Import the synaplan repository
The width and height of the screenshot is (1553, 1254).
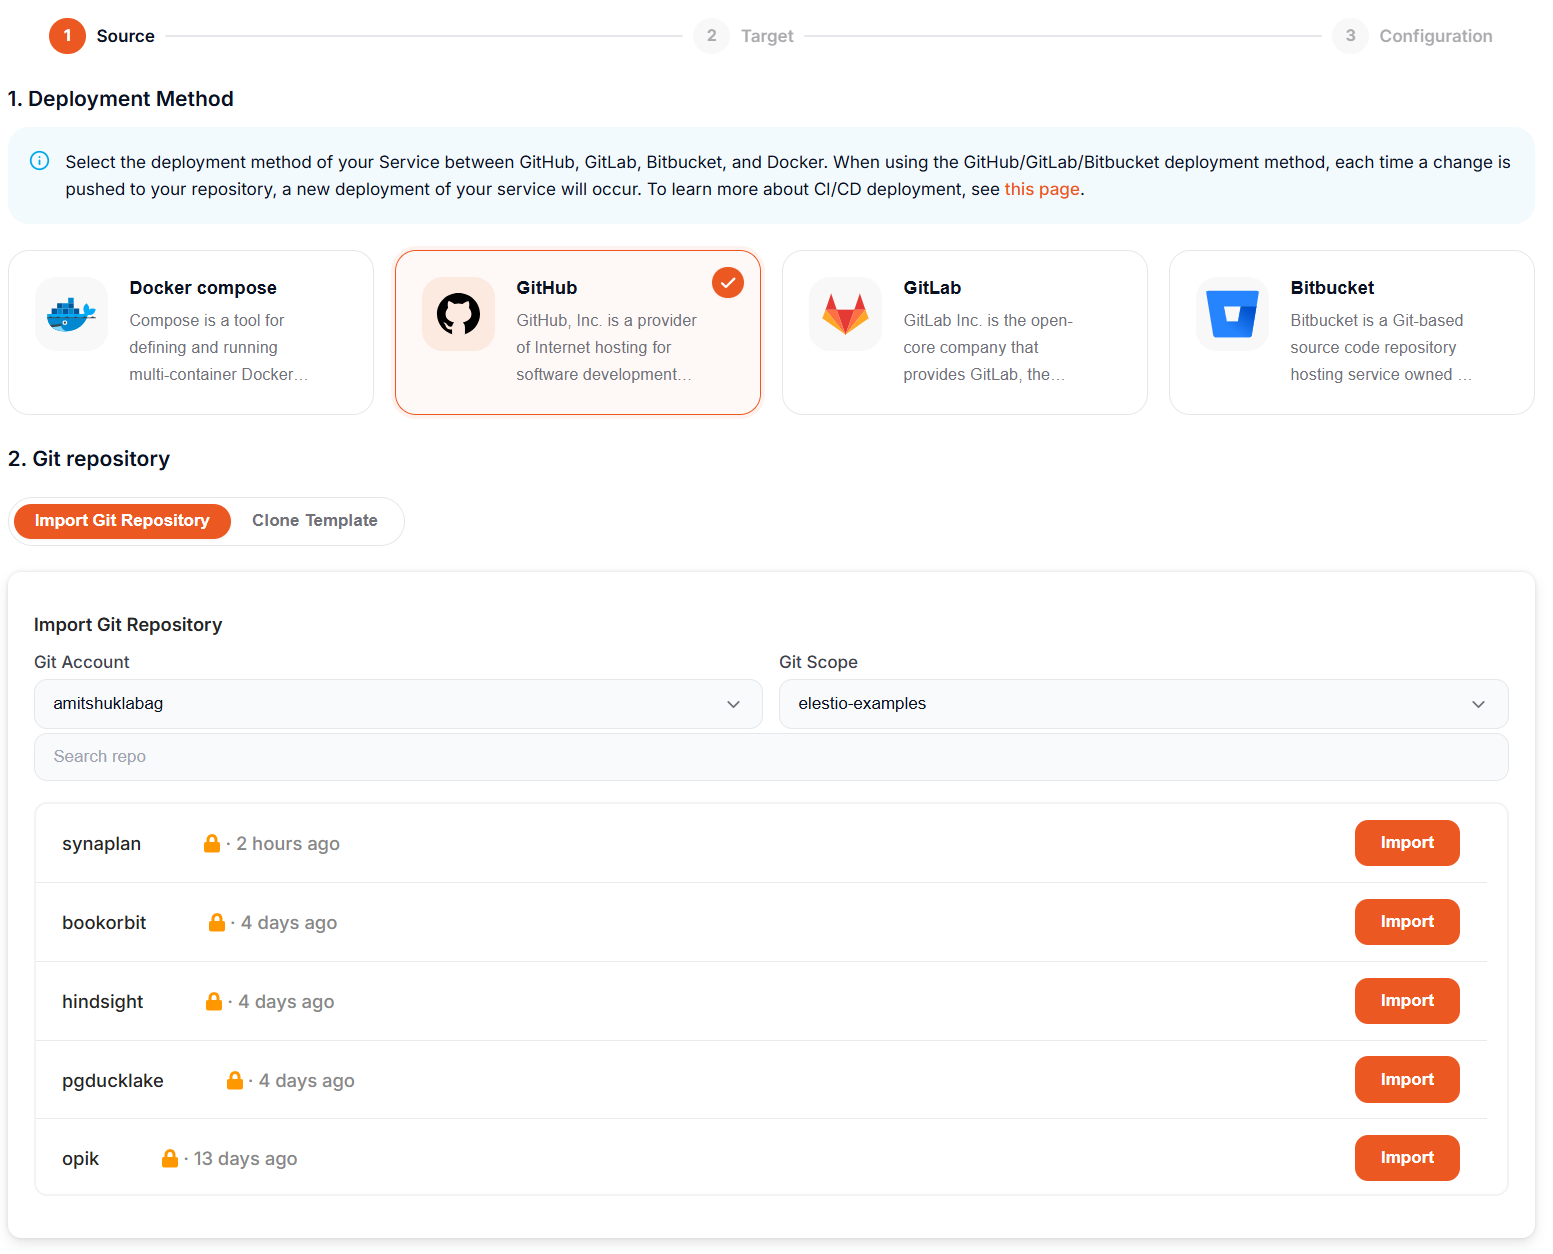coord(1407,843)
